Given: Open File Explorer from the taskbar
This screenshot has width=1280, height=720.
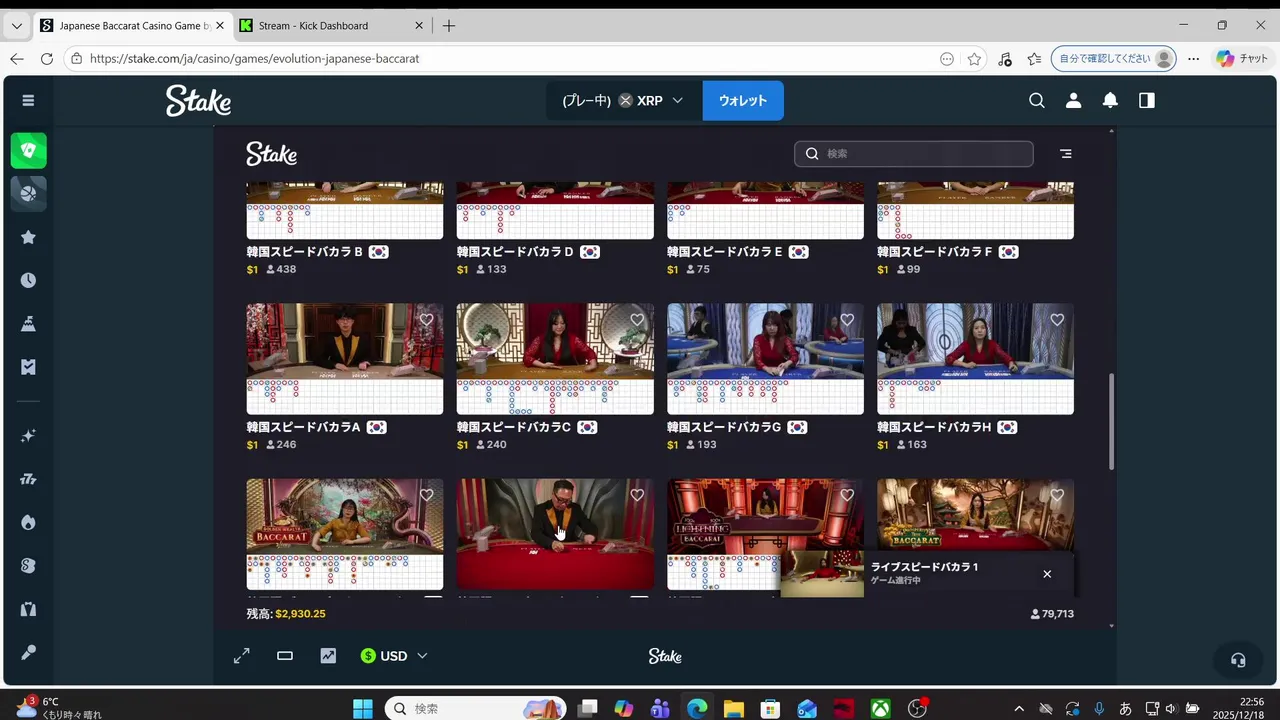Looking at the screenshot, I should click(x=733, y=709).
